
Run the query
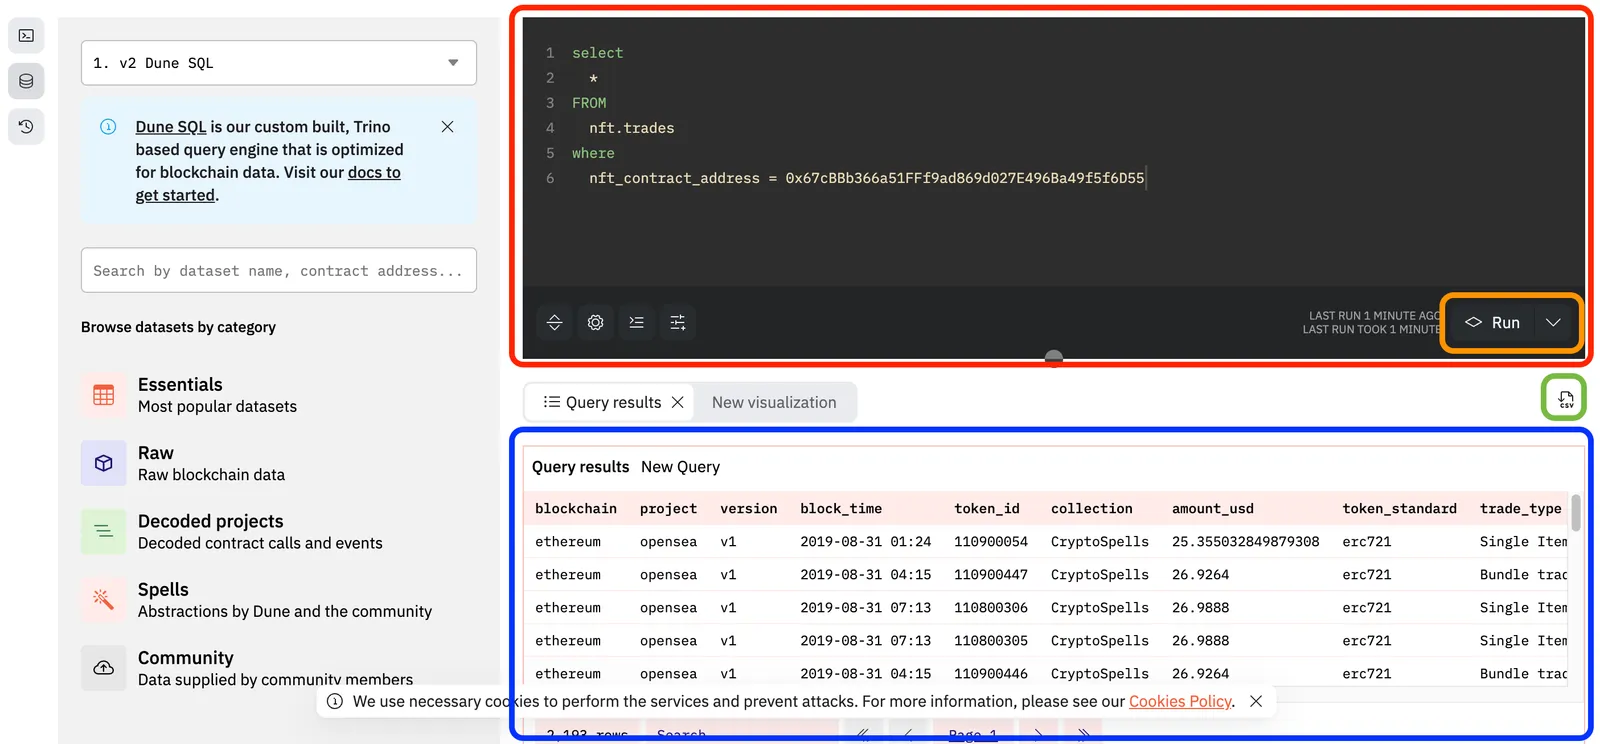pyautogui.click(x=1492, y=322)
